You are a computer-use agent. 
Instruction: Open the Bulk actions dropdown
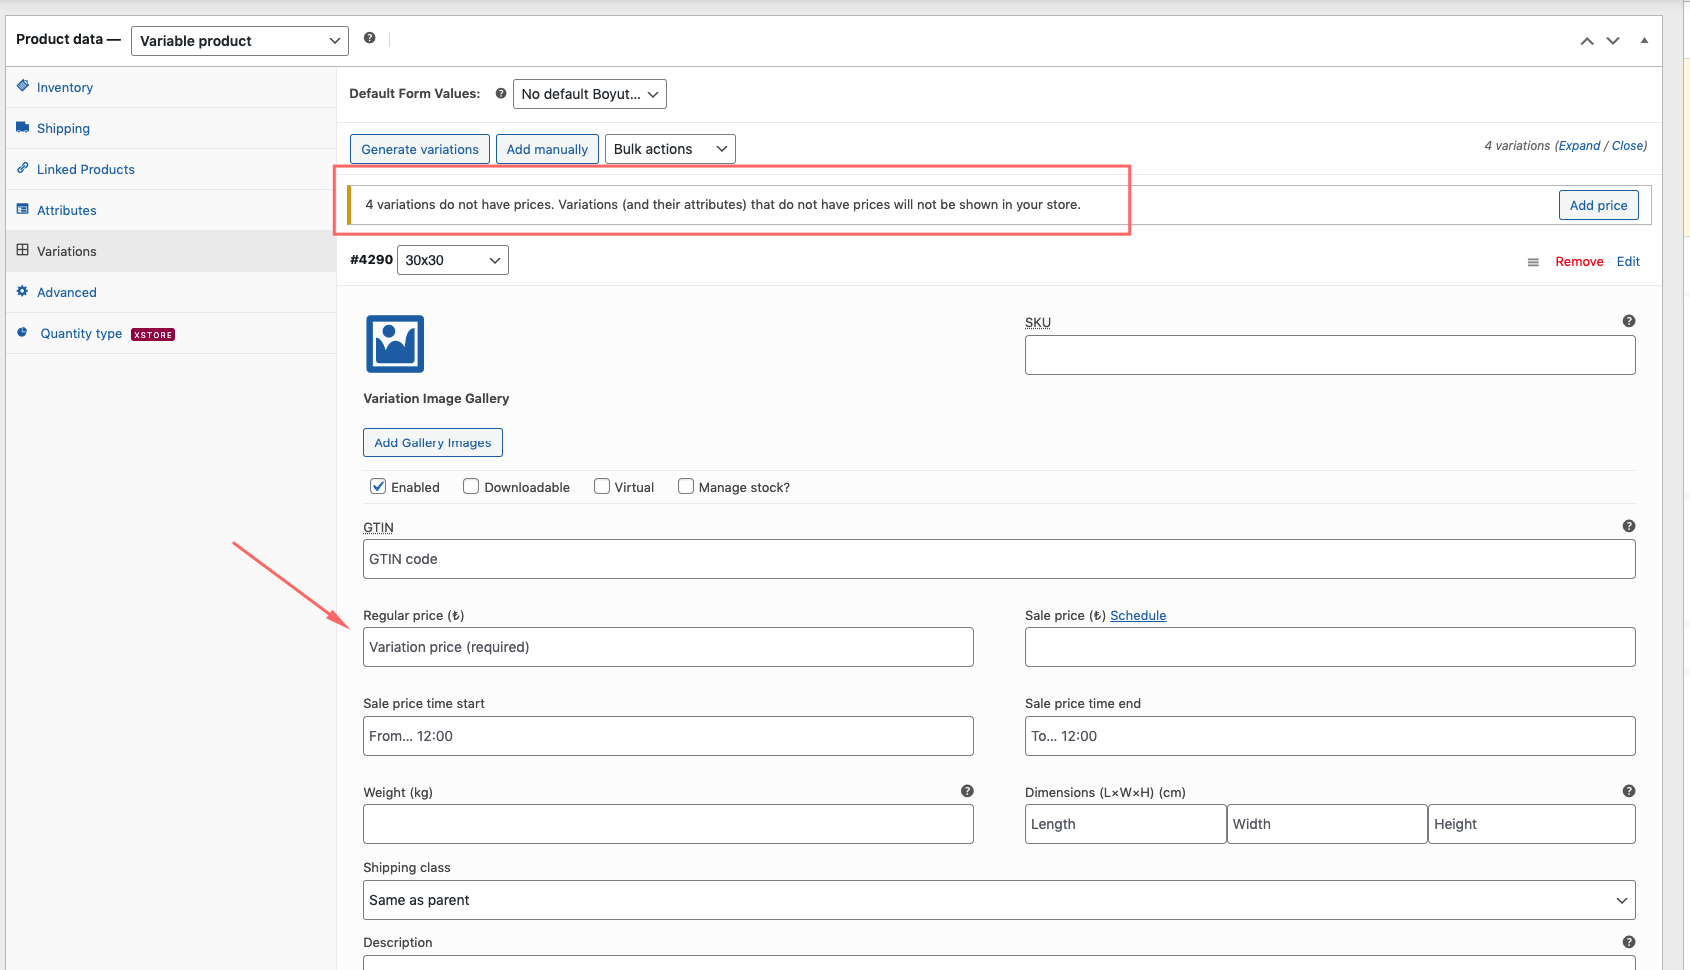(670, 149)
